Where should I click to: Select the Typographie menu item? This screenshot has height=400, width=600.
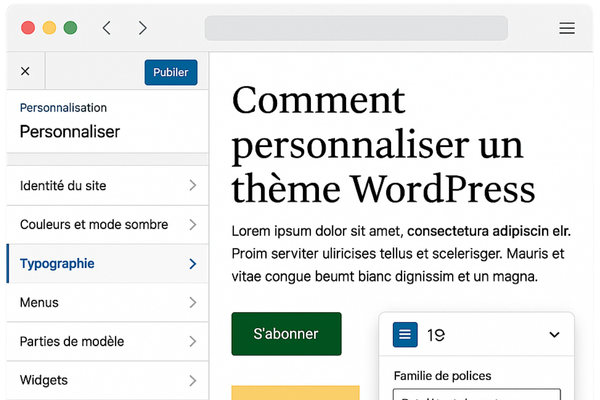[108, 264]
